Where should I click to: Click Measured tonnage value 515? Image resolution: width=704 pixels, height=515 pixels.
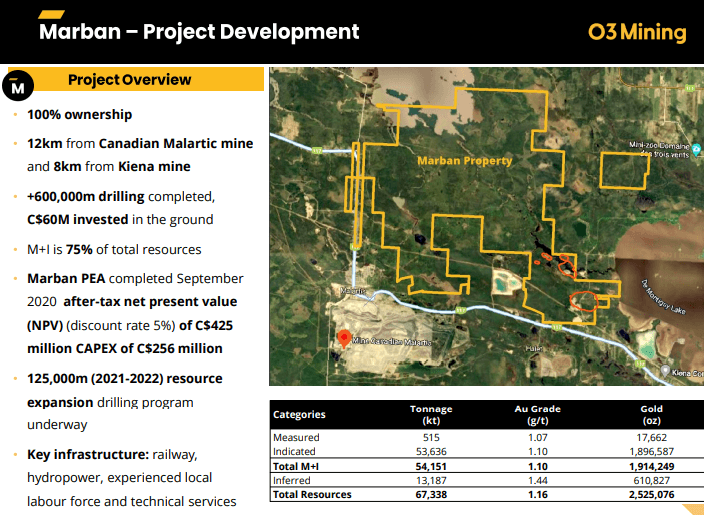(431, 437)
